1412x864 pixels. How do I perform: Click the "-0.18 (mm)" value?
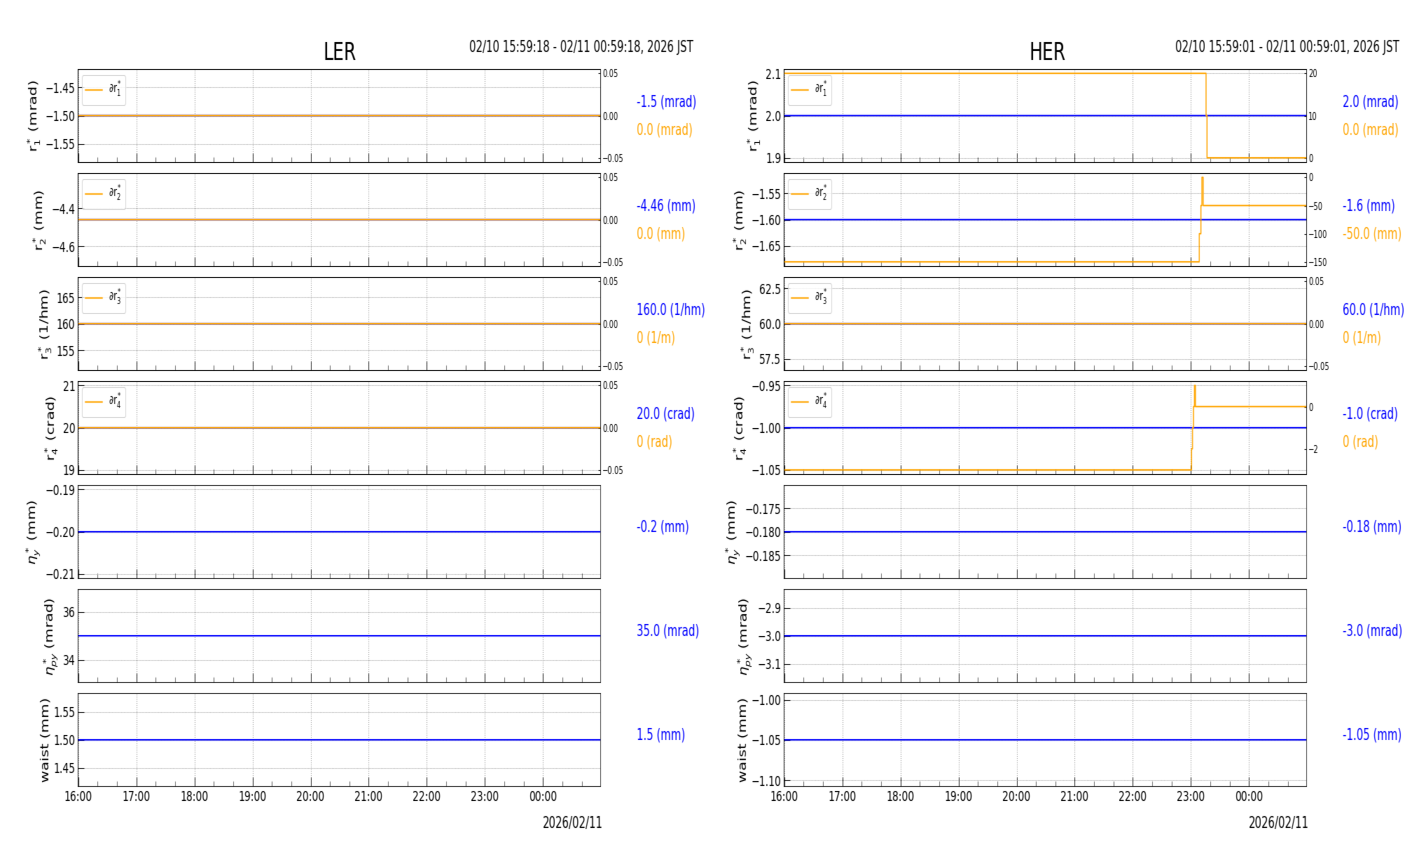(1371, 527)
